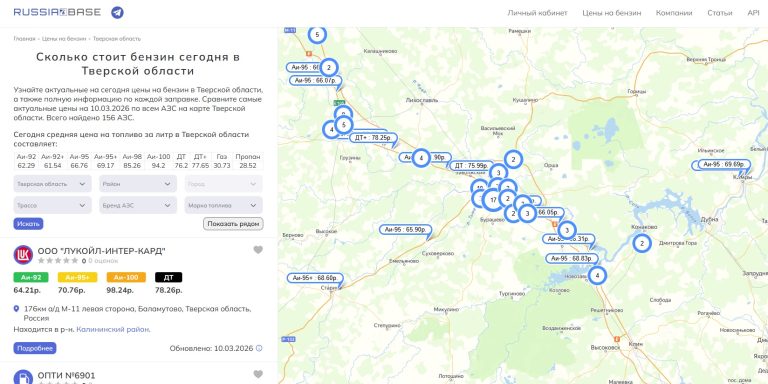Click average Аи-95 price 66.76 cell

click(x=79, y=166)
